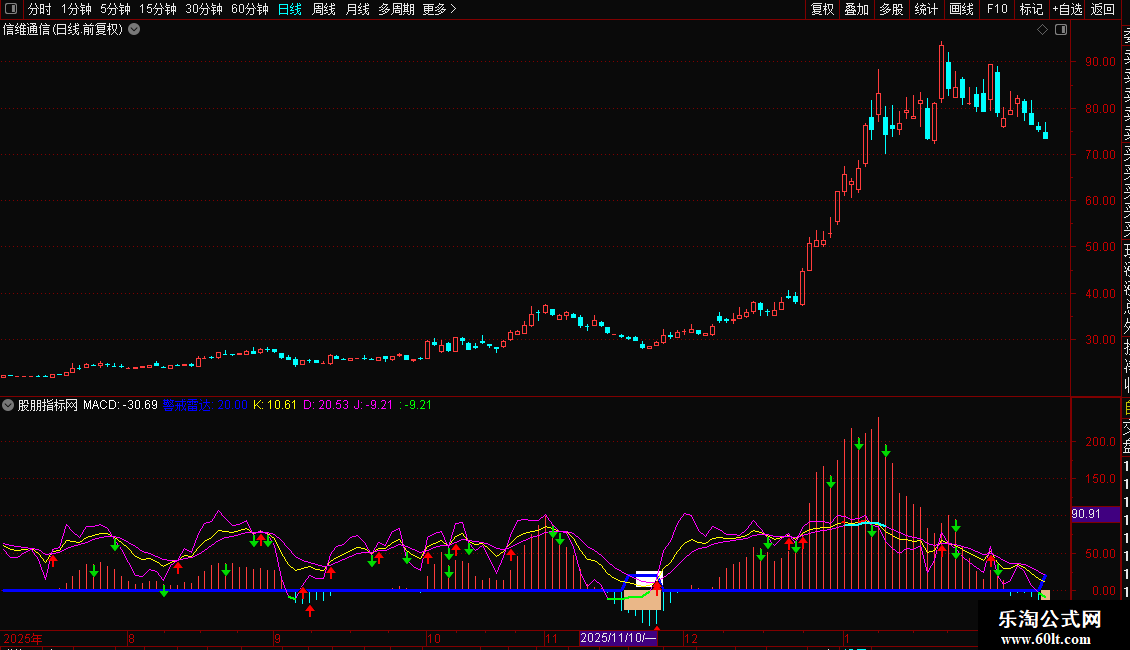1130x650 pixels.
Task: Expand the 信维通信 chart title dropdown
Action: tap(134, 29)
